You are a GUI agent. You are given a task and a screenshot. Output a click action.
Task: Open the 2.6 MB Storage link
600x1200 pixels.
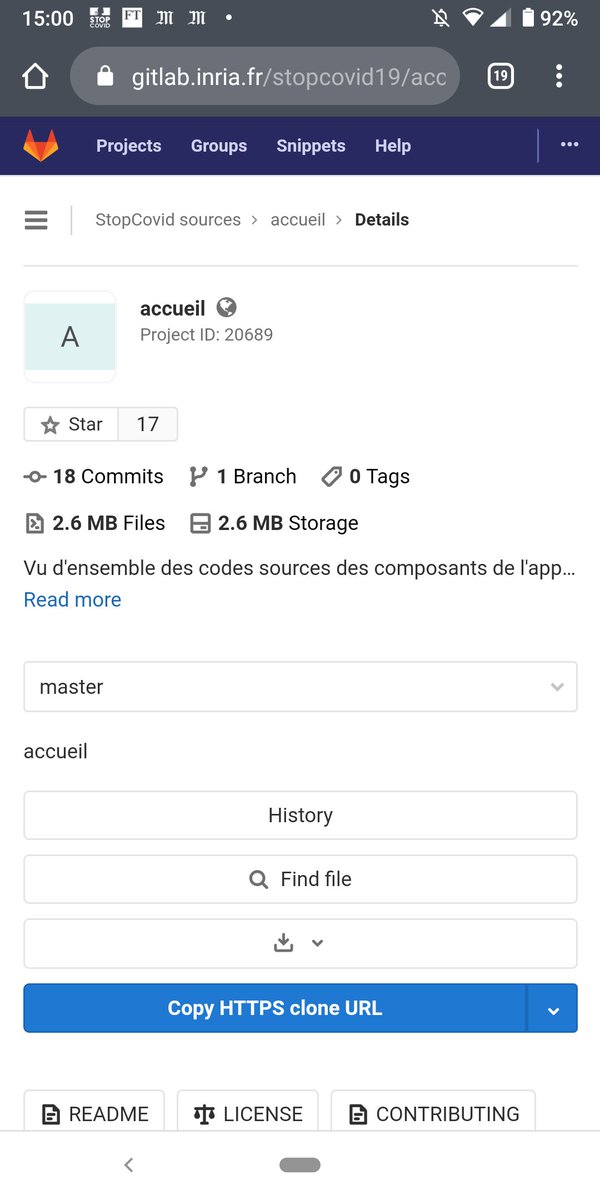point(274,523)
